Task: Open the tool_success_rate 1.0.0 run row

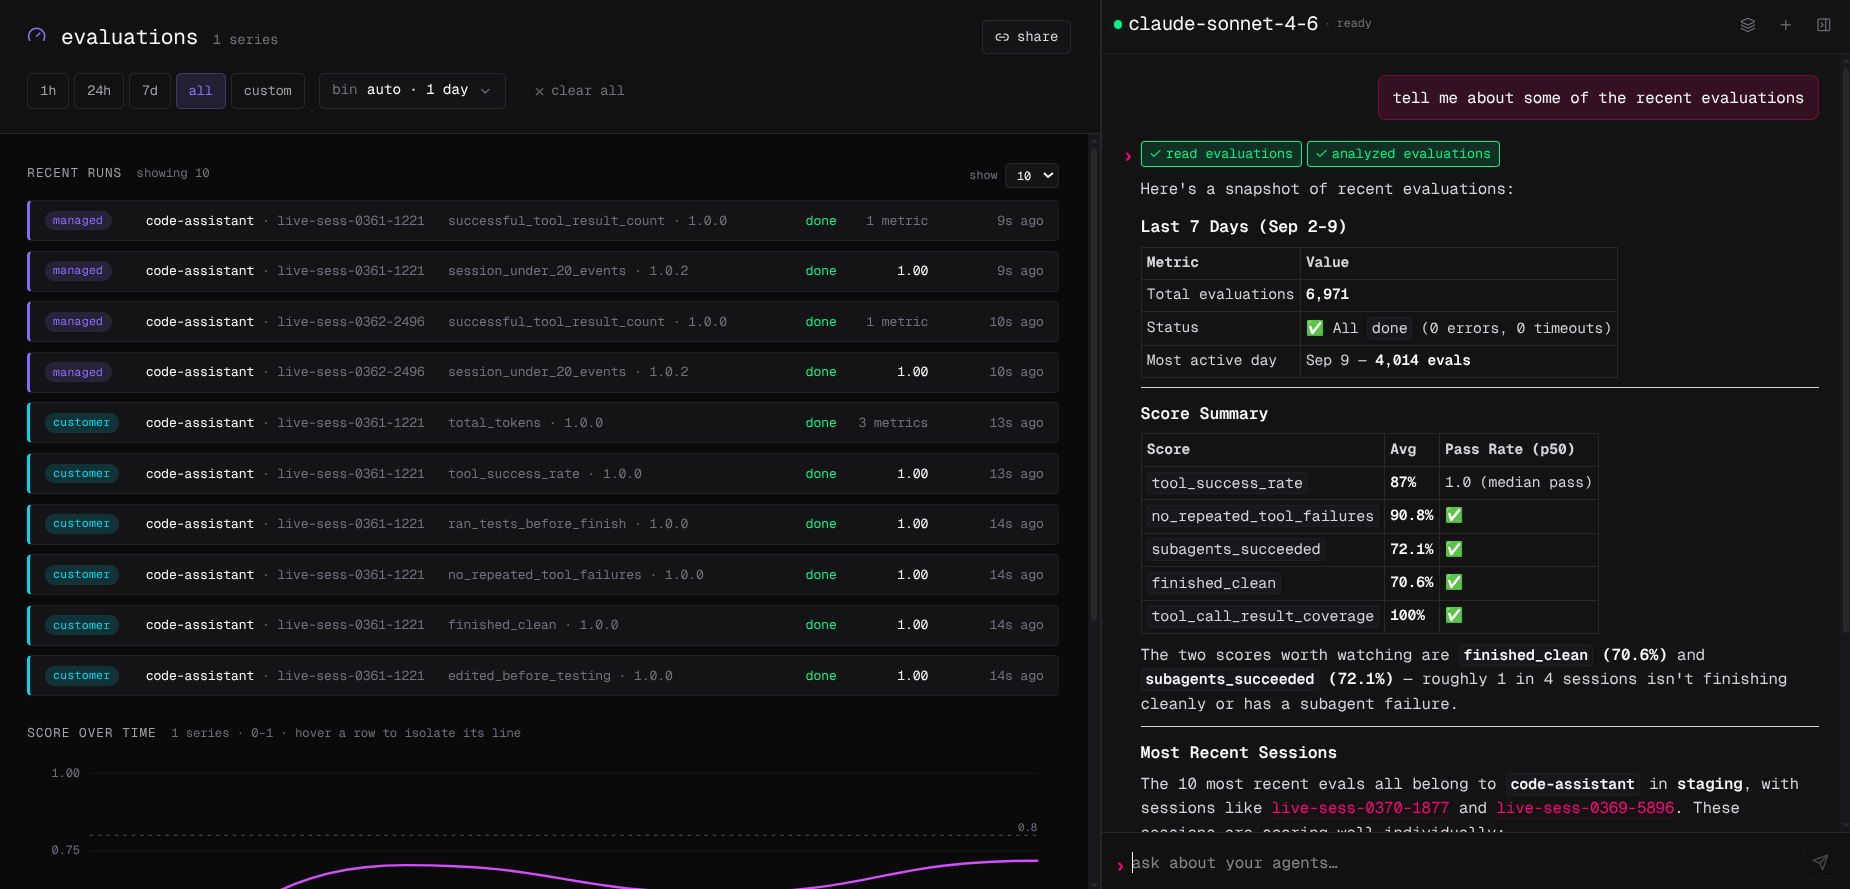Action: 543,474
